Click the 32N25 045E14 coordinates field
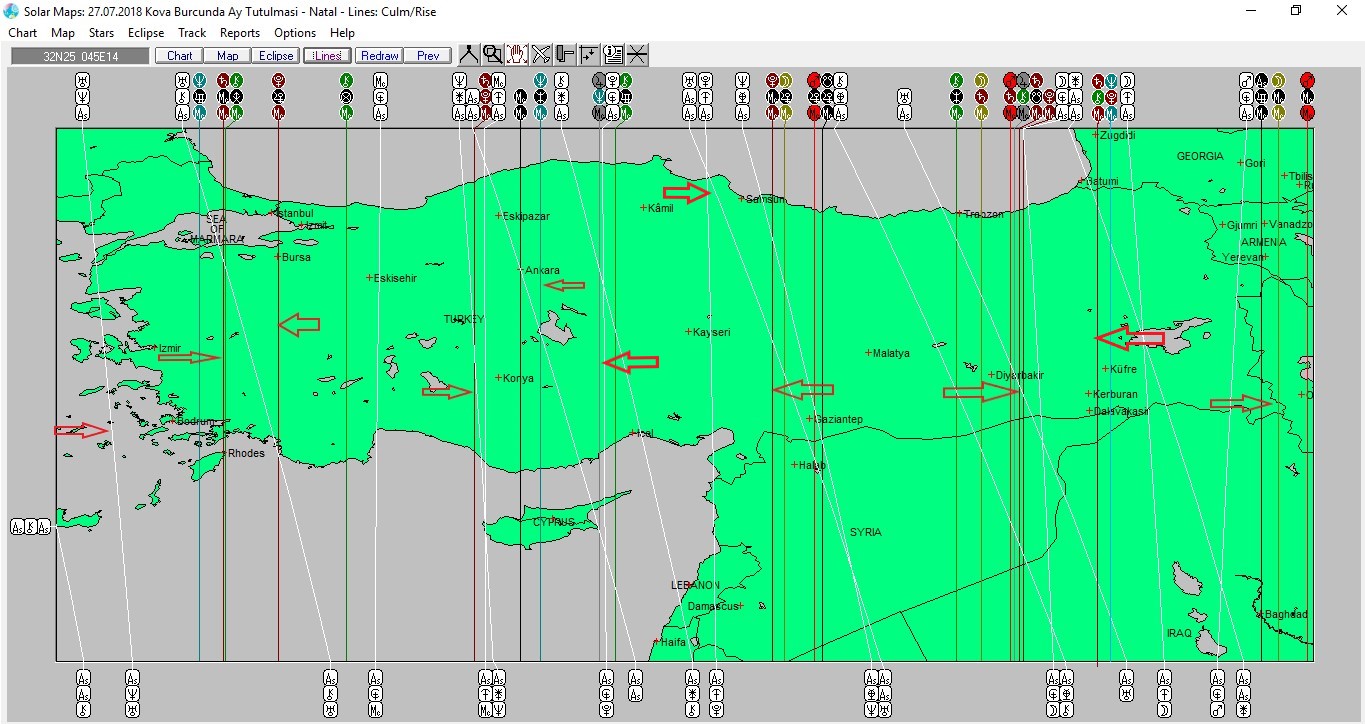The height and width of the screenshot is (724, 1365). tap(80, 56)
